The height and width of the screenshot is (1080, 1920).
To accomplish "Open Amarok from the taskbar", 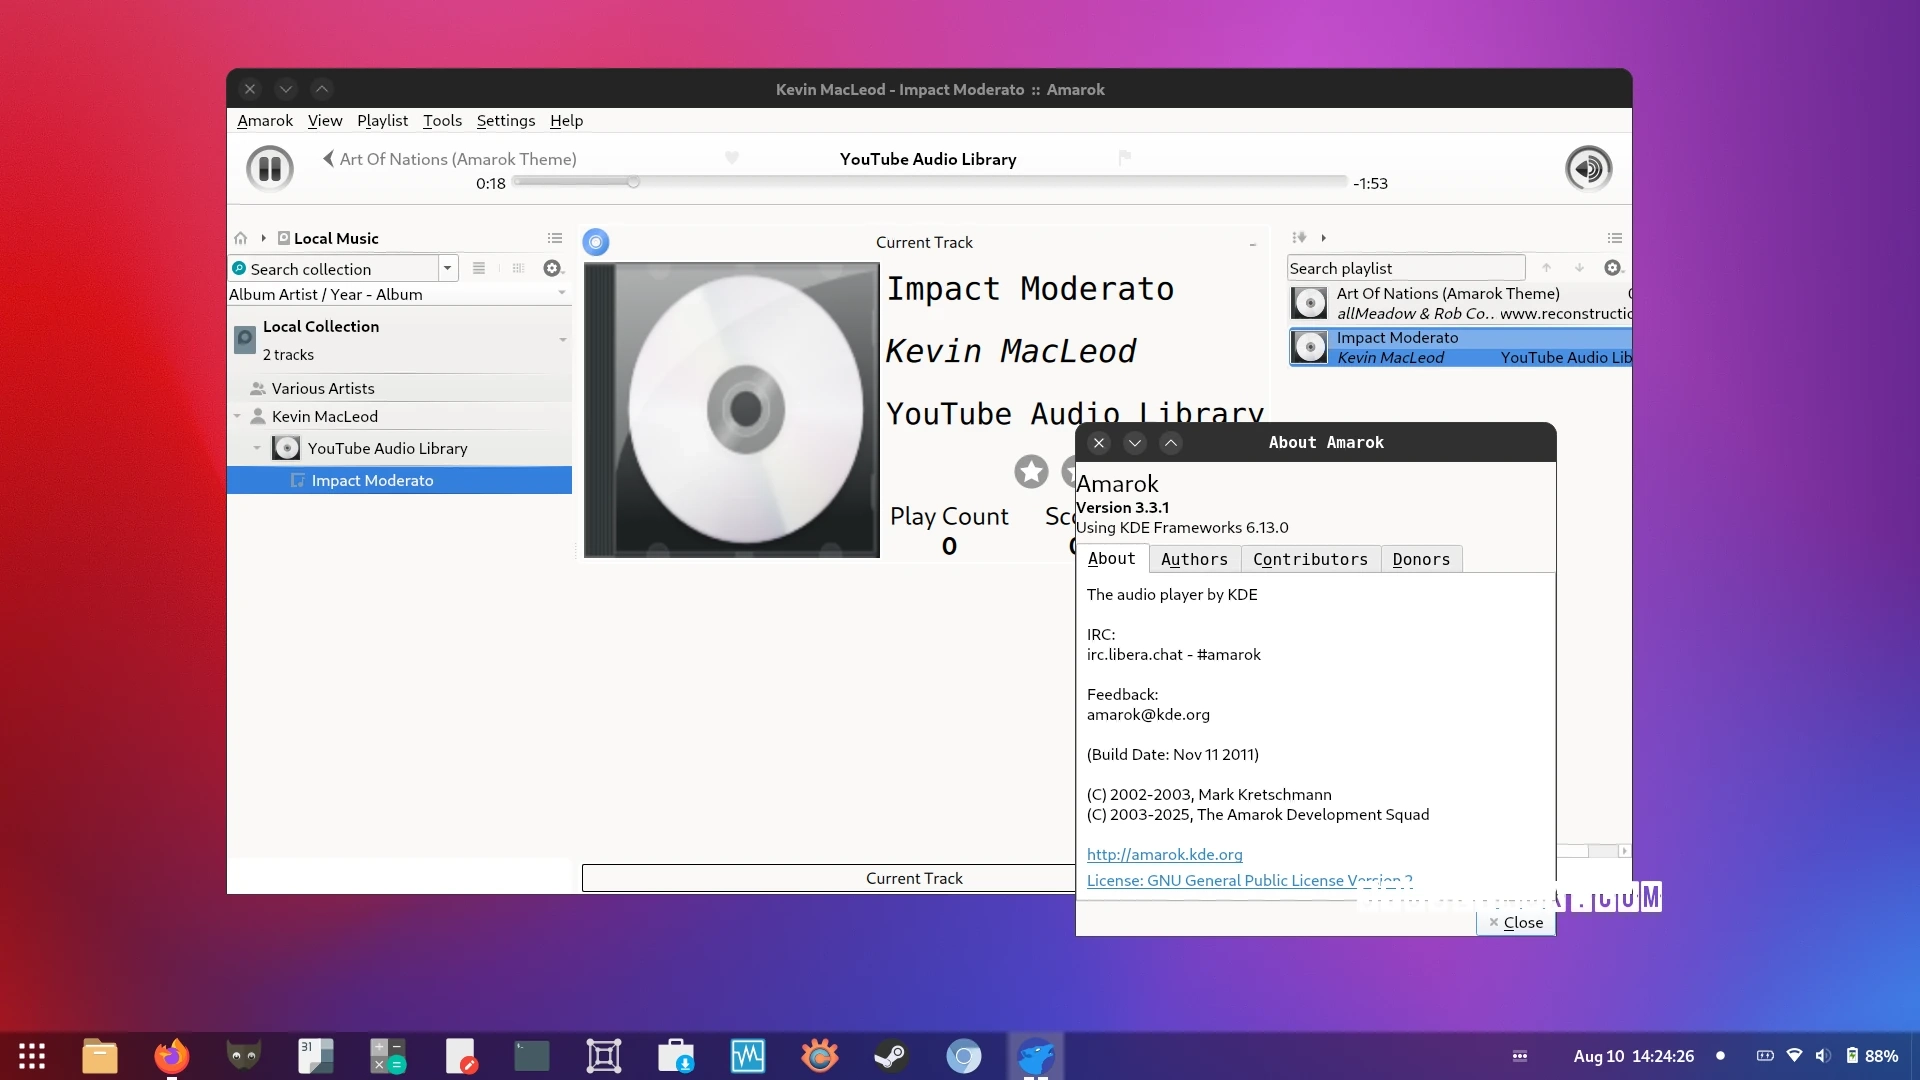I will tap(1037, 1056).
